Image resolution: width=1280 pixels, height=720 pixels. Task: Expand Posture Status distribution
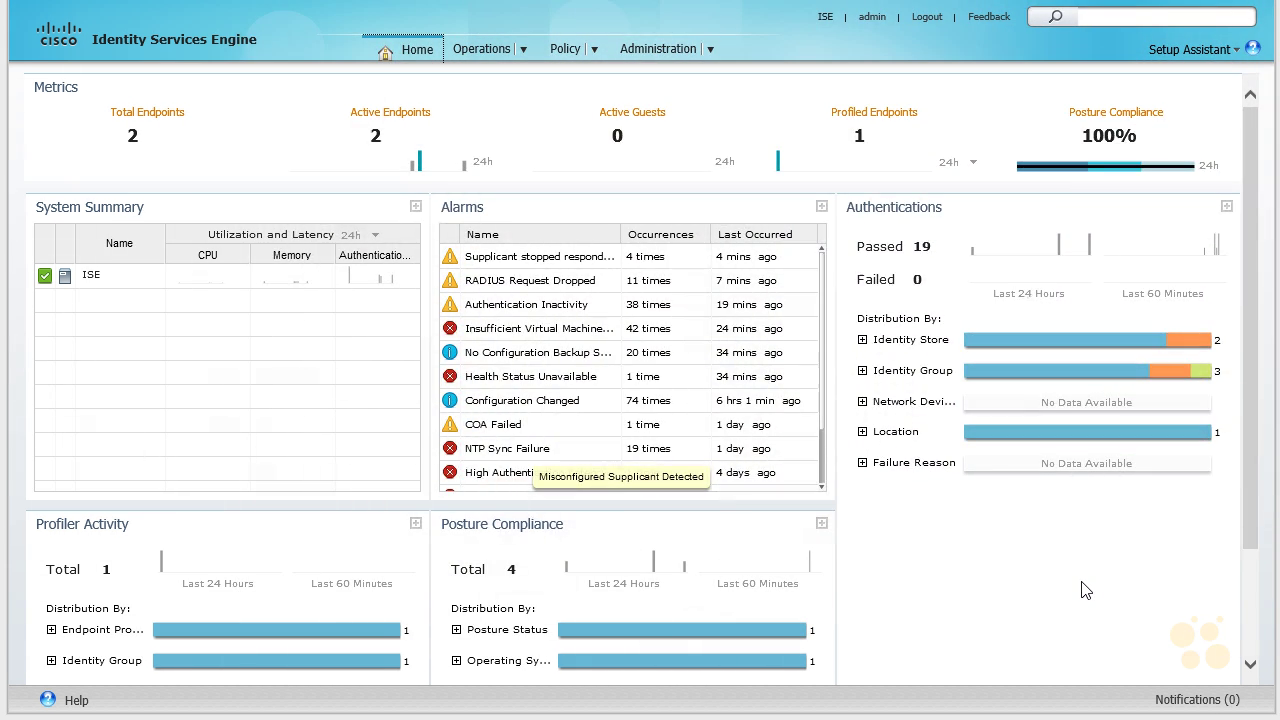tap(457, 630)
